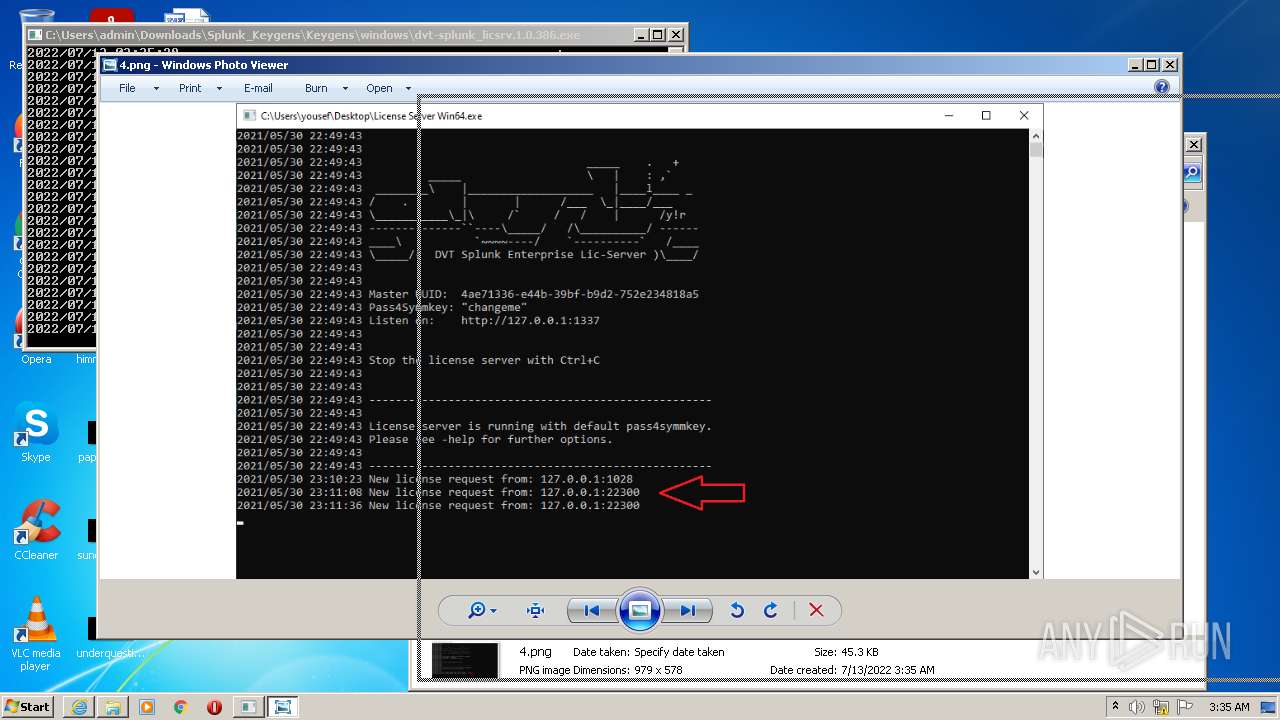Image resolution: width=1280 pixels, height=720 pixels.
Task: Open Photo Viewer help icon
Action: (1161, 87)
